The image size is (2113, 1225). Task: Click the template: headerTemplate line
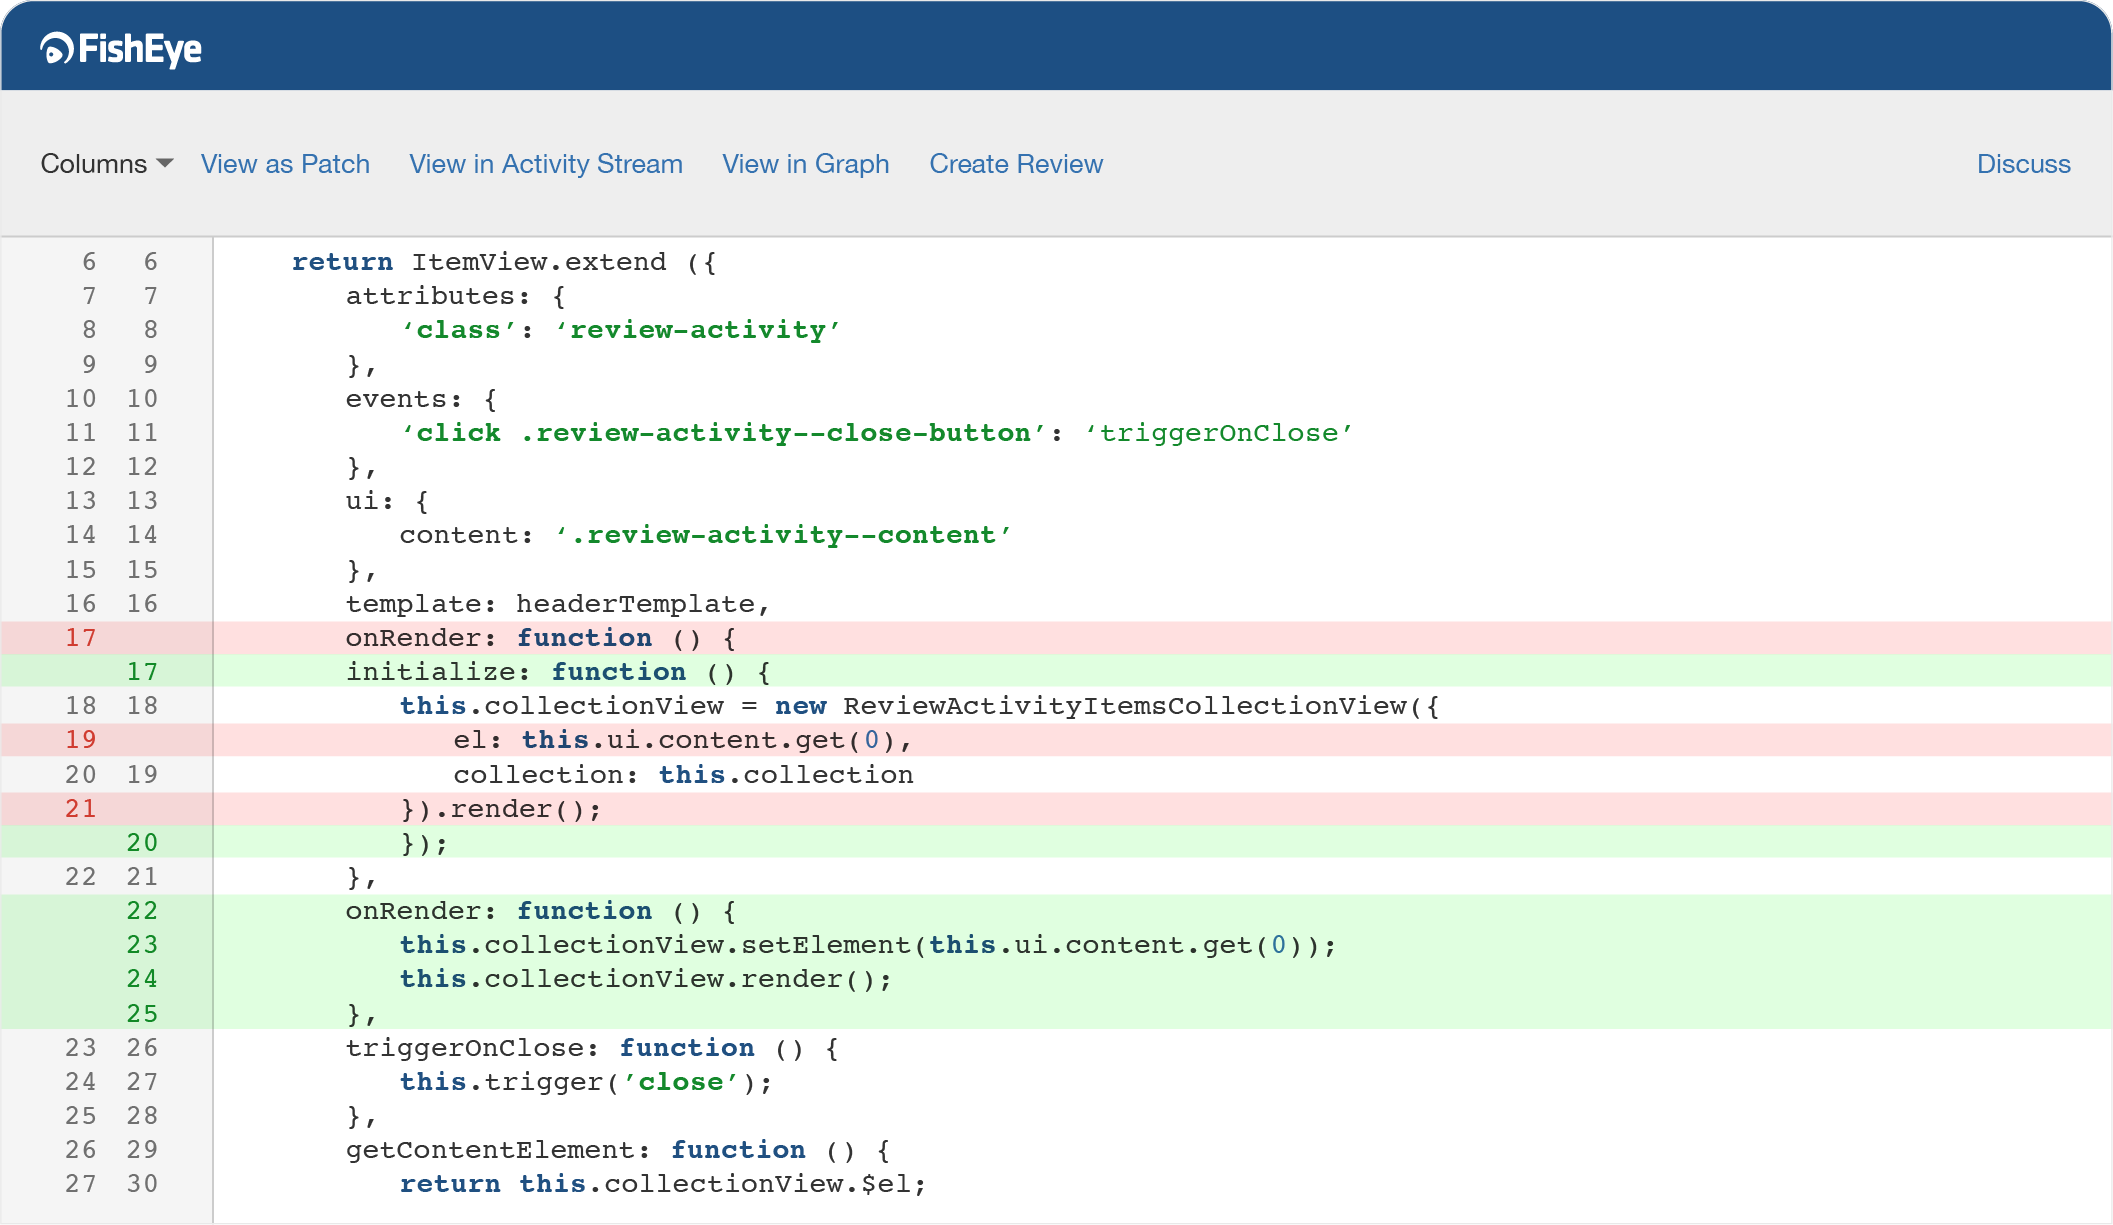557,604
